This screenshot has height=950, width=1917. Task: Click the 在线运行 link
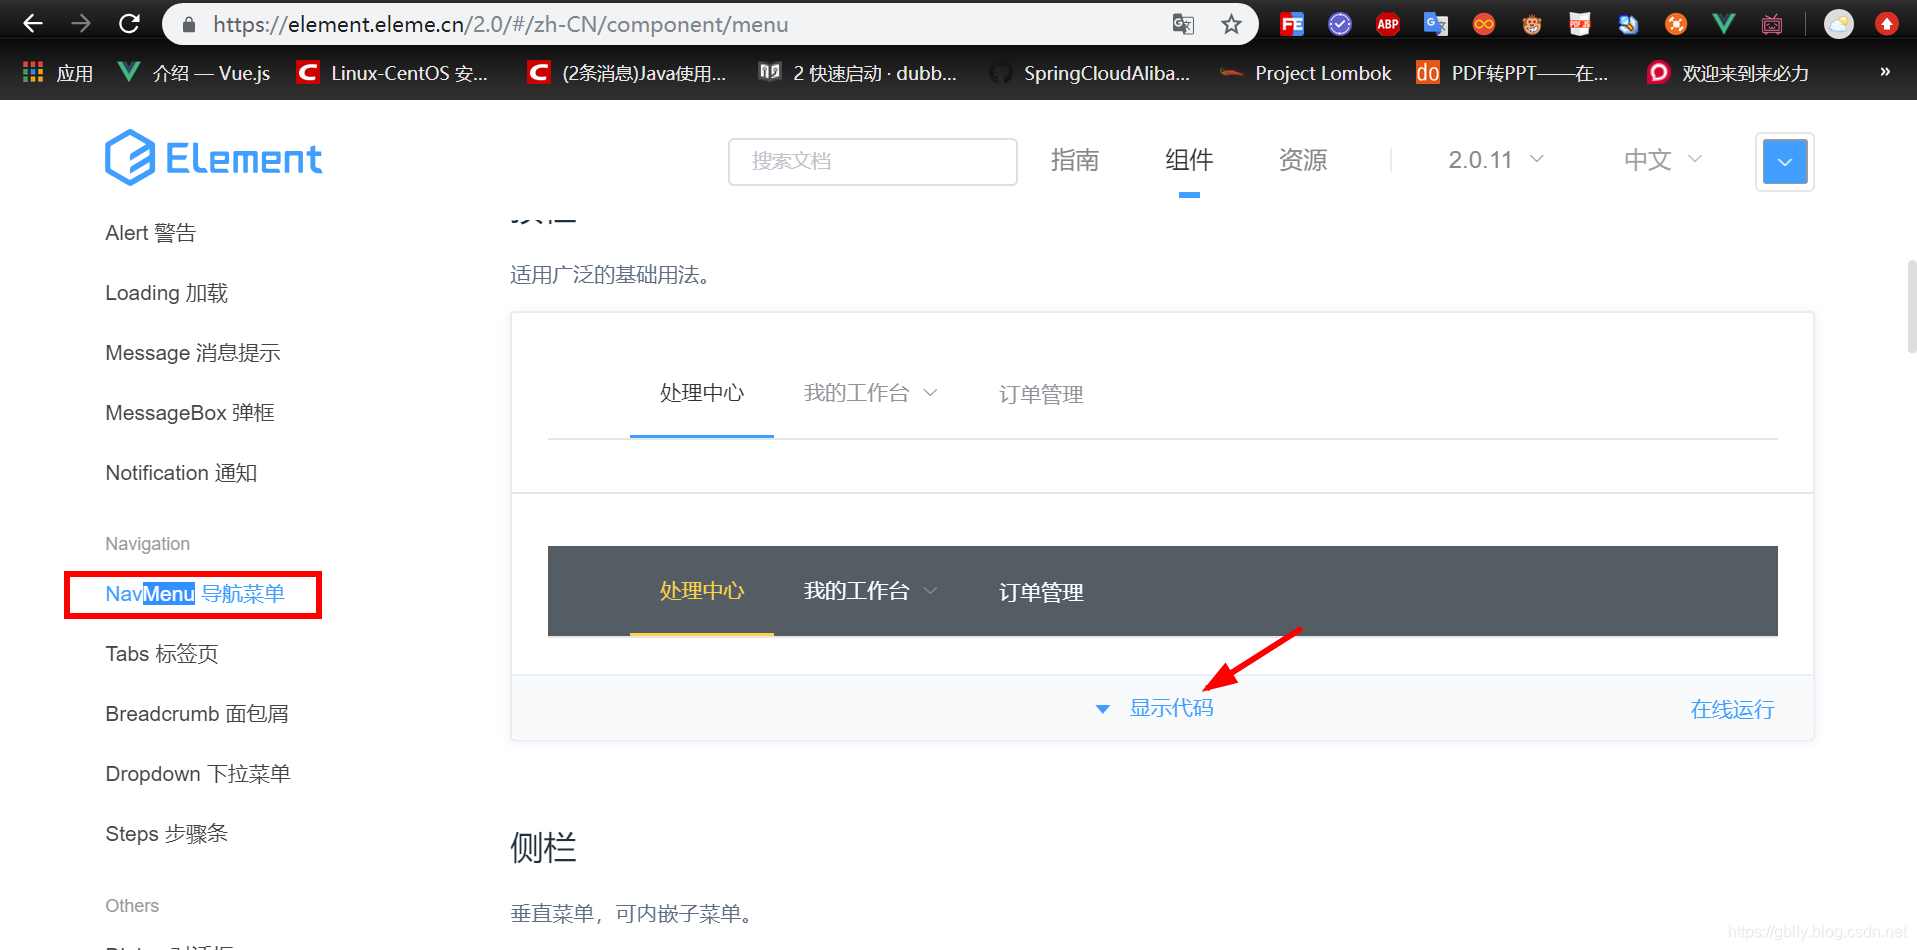[1732, 709]
